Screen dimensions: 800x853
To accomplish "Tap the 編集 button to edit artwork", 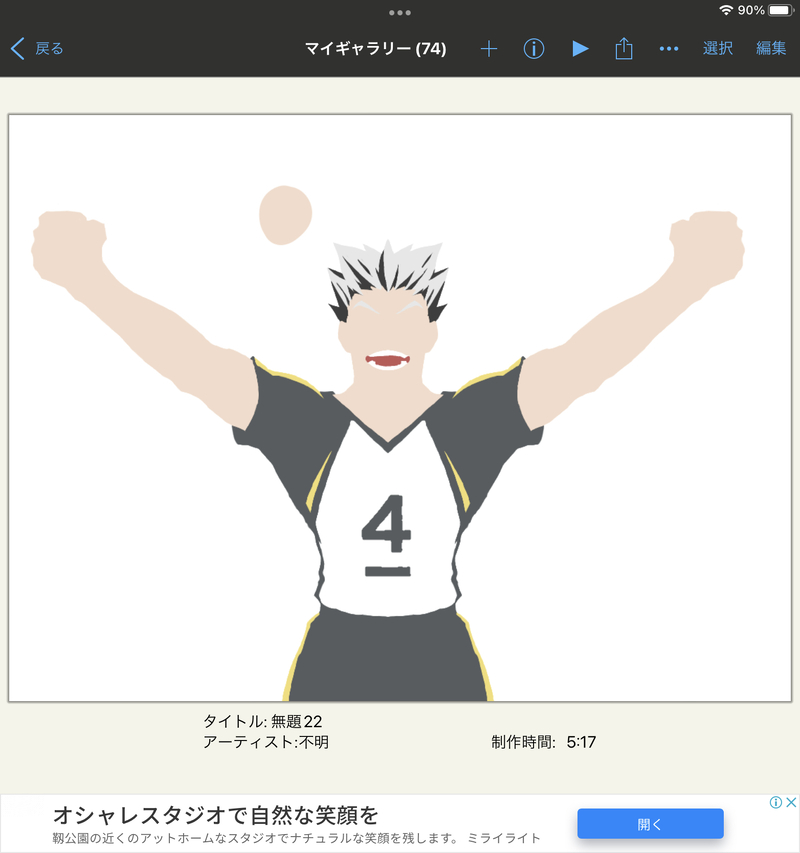I will click(x=771, y=48).
